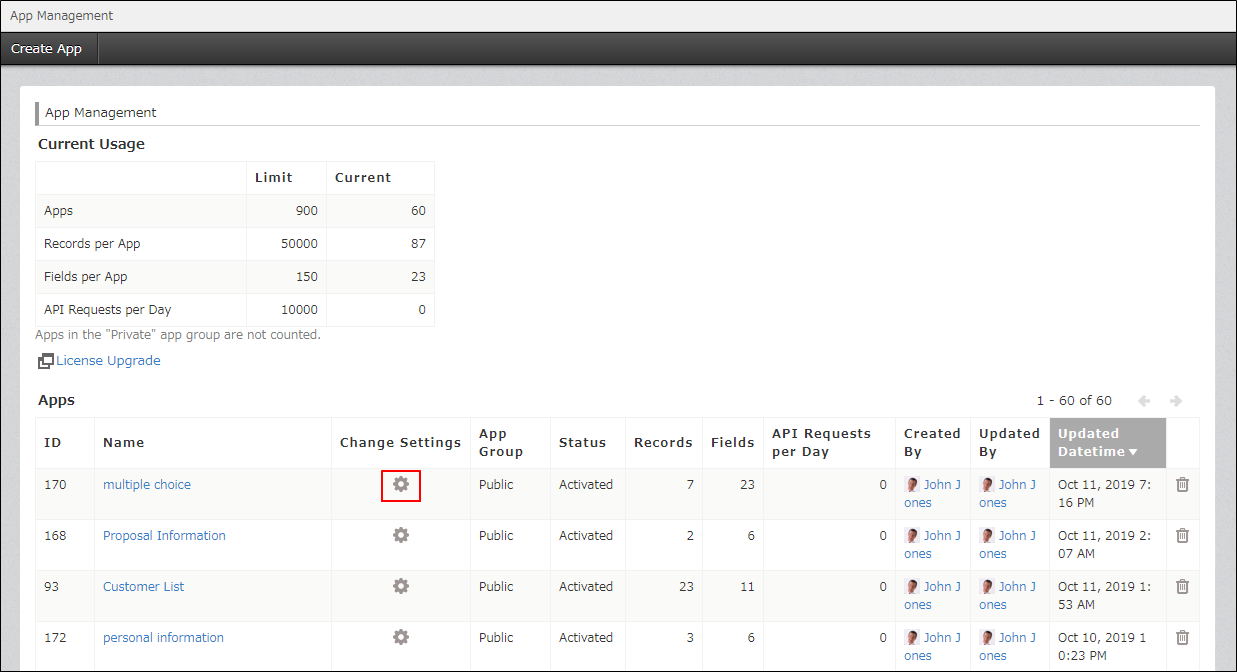1237x672 pixels.
Task: Open settings gear for personal information app
Action: [401, 637]
